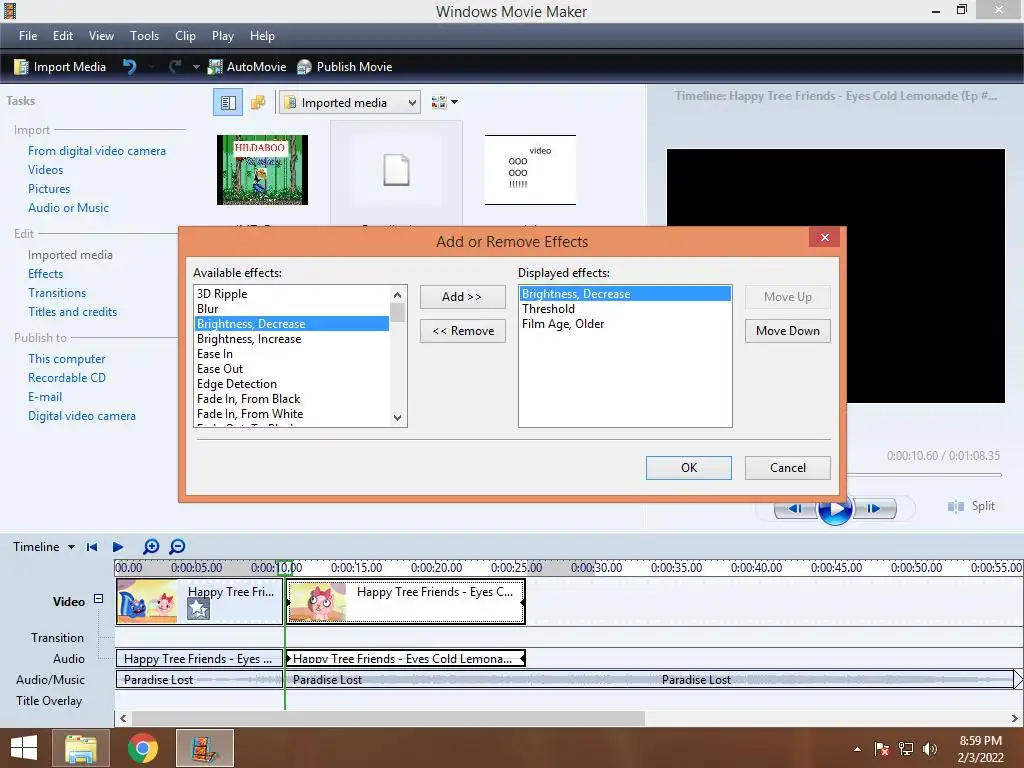
Task: Click the Audio or Music link
Action: pos(69,208)
